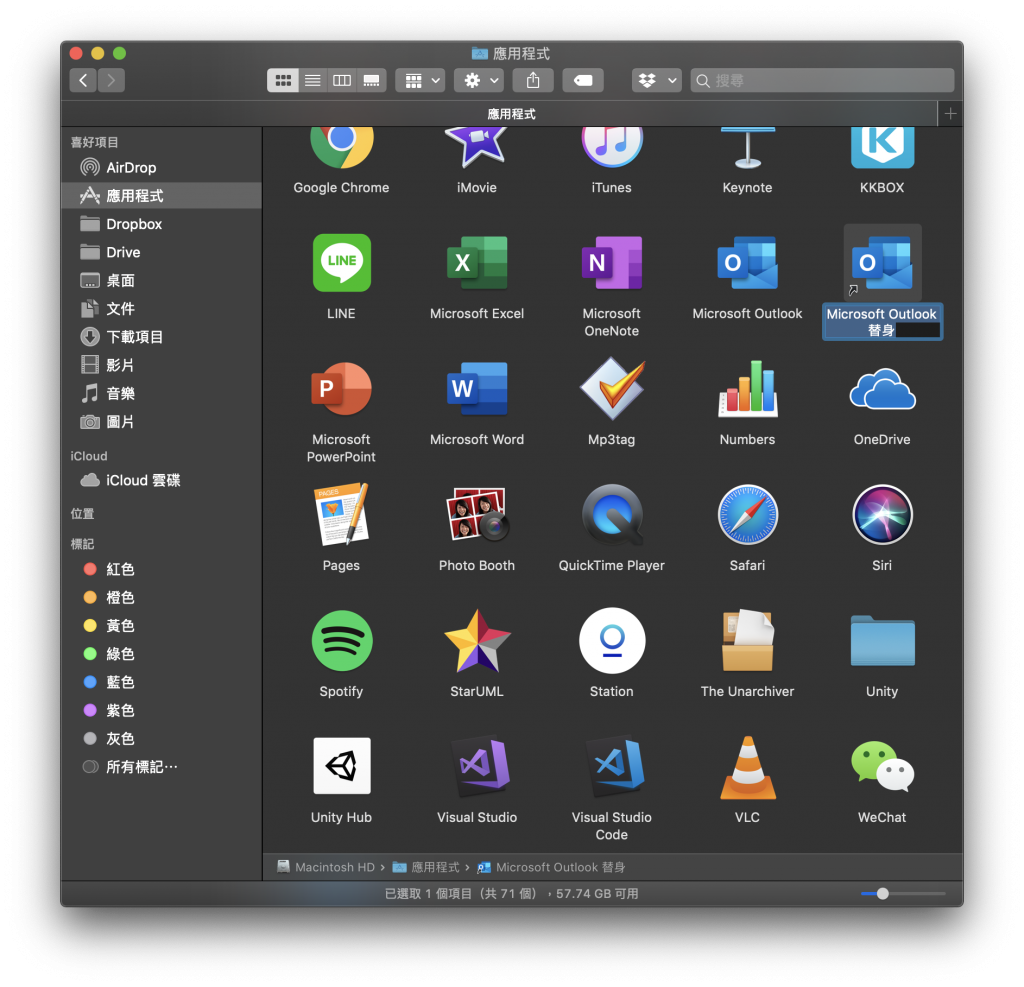This screenshot has height=987, width=1024.
Task: Select the OneDrive cloud icon
Action: click(882, 389)
